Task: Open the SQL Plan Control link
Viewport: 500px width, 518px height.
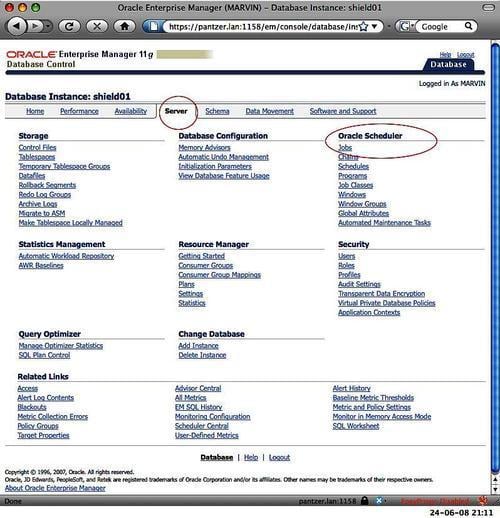Action: pos(44,355)
